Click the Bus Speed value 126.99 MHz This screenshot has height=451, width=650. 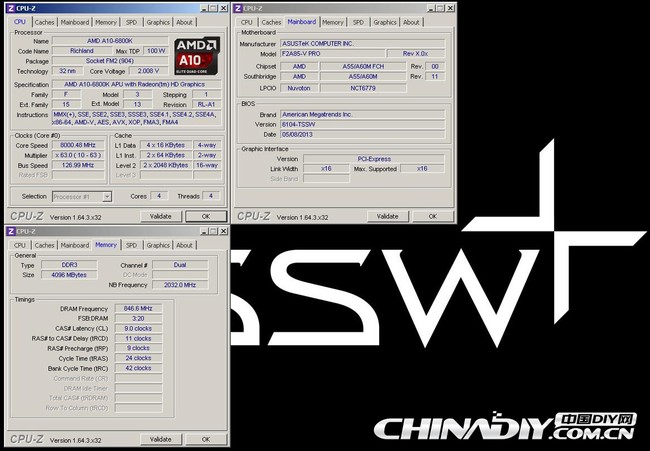(78, 165)
